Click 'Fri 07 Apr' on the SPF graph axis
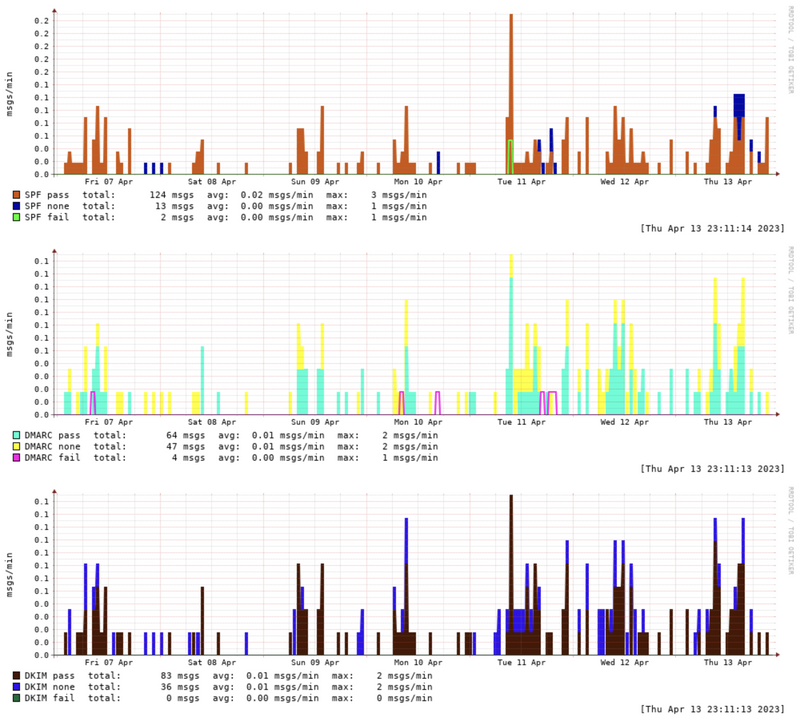 click(109, 182)
